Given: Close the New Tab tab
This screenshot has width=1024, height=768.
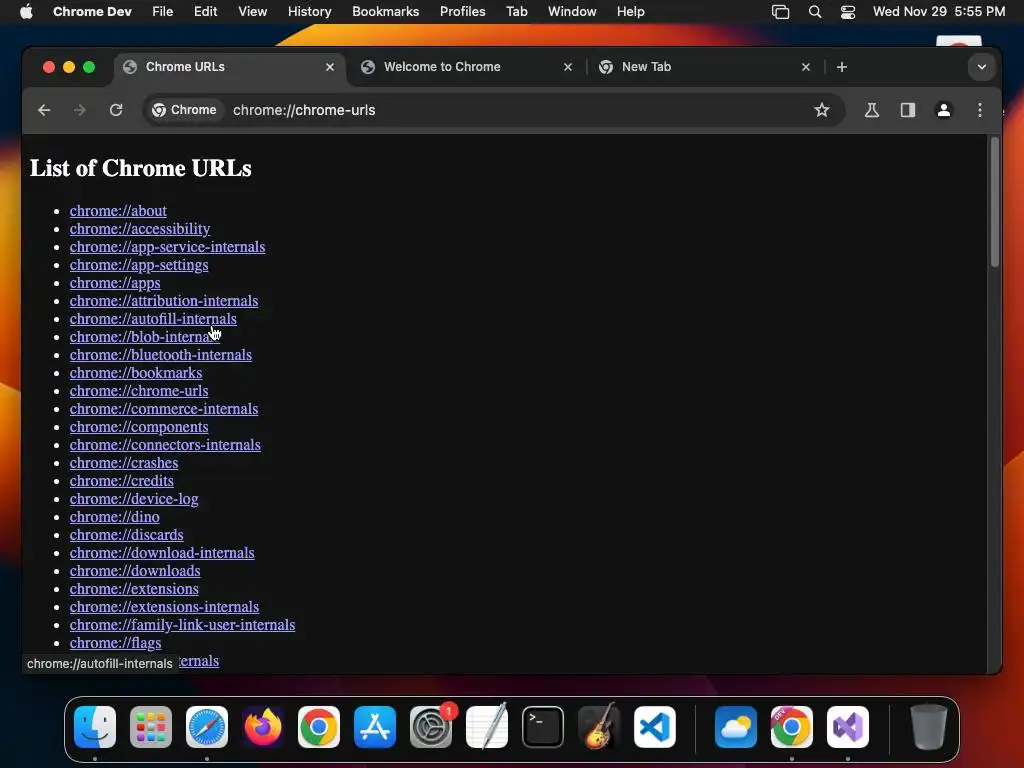Looking at the screenshot, I should click(x=806, y=67).
